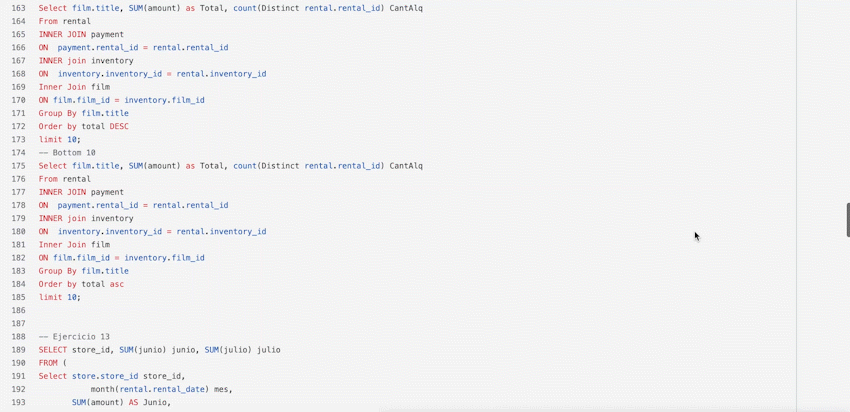Click 'Group By film.title' on line 171
Screen dimensions: 850x412
pos(83,113)
